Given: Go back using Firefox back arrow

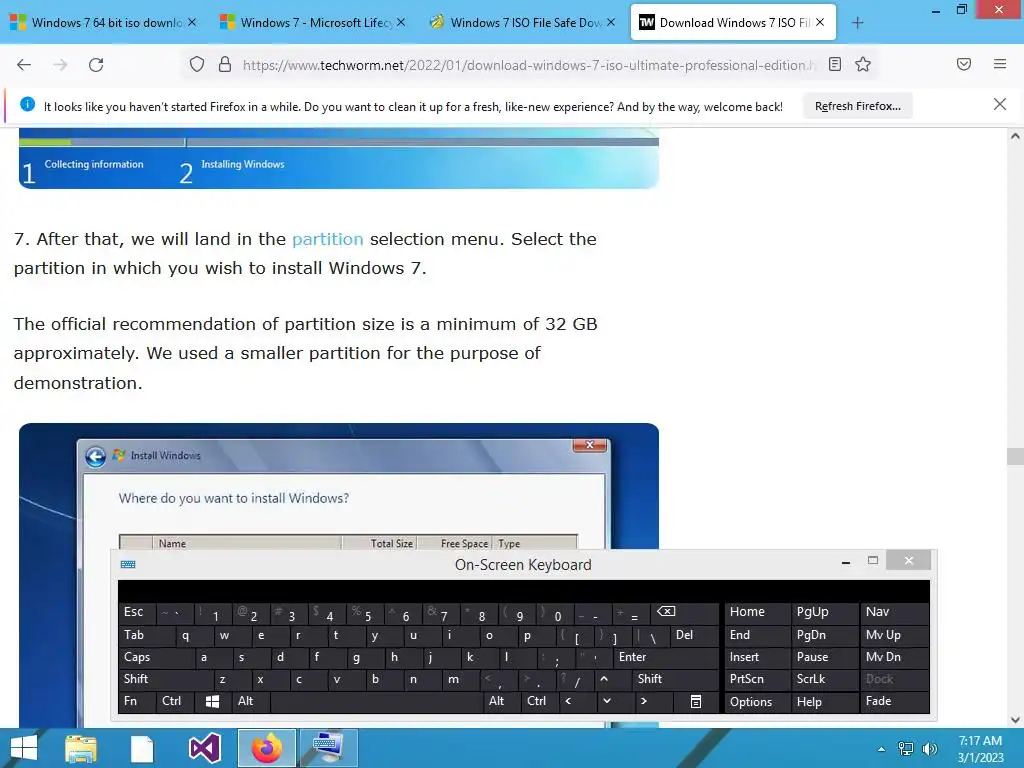Looking at the screenshot, I should coord(24,65).
